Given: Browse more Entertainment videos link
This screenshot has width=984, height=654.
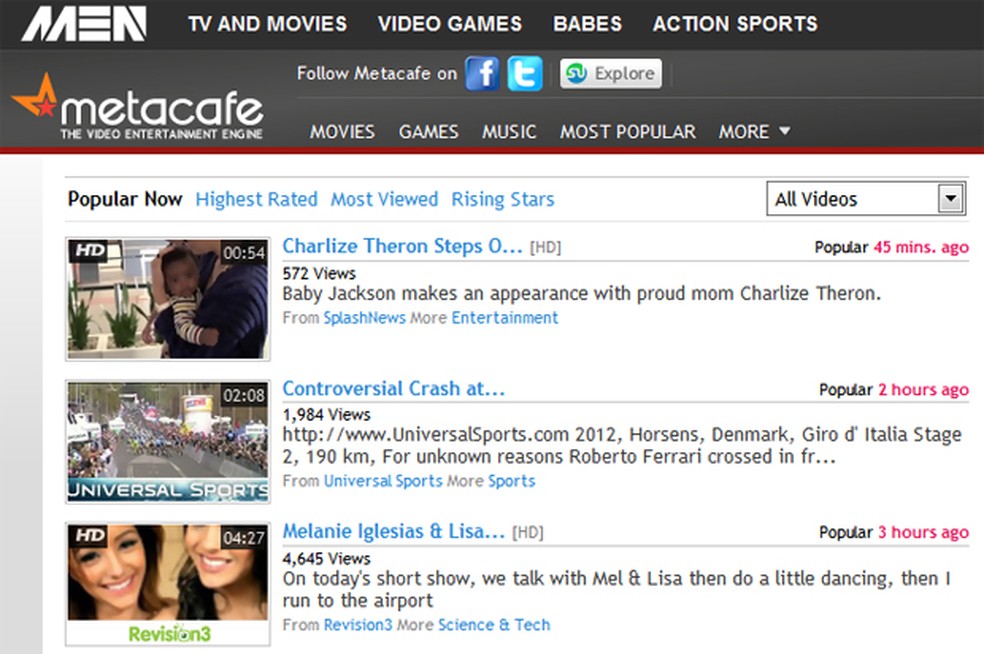Looking at the screenshot, I should (x=505, y=318).
